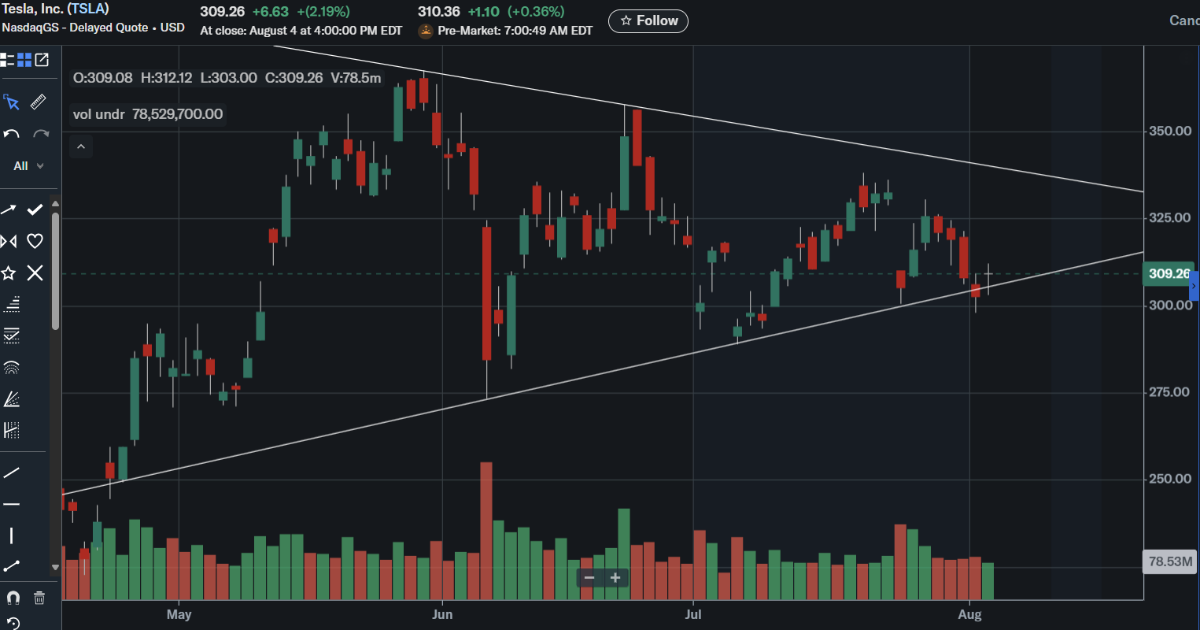Select the ruler measure tool
The width and height of the screenshot is (1200, 630).
(x=38, y=102)
